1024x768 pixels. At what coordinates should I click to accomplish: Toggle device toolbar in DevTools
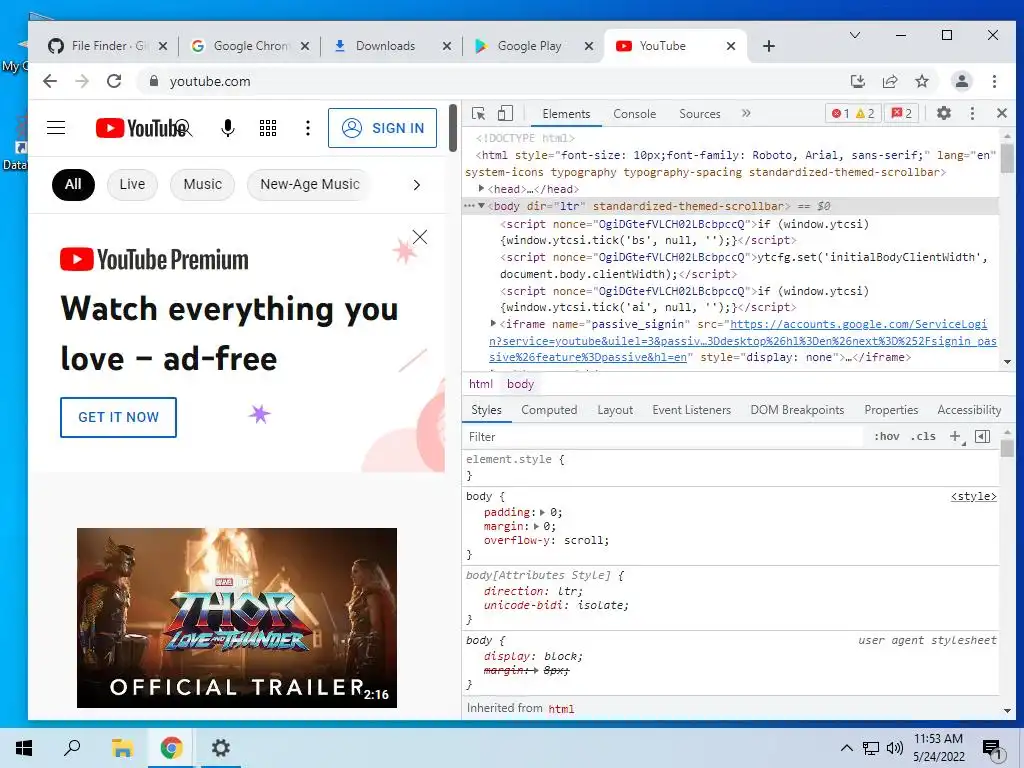(505, 114)
